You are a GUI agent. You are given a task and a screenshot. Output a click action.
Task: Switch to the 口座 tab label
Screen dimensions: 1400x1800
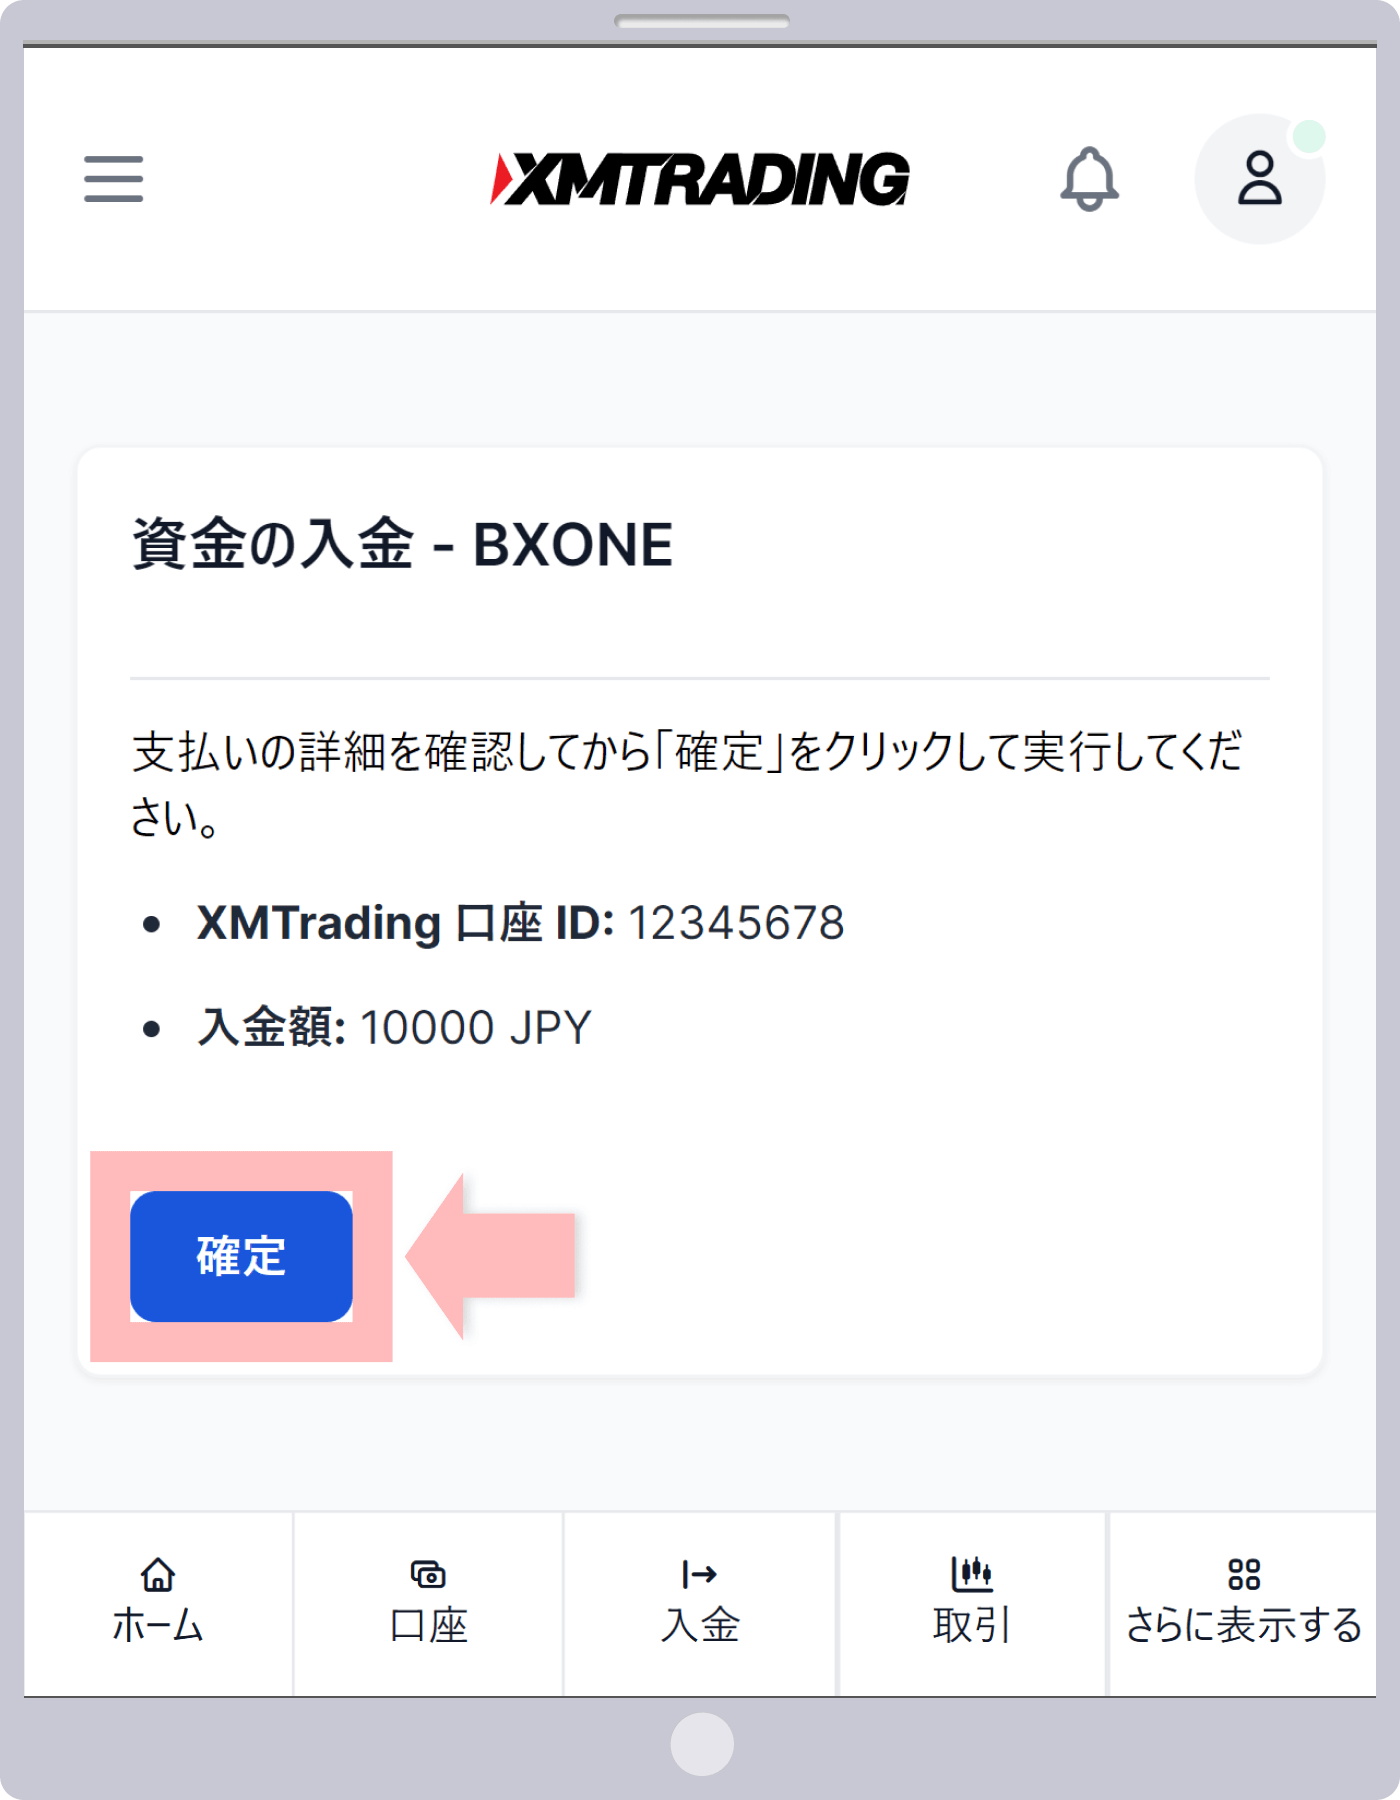(428, 1626)
